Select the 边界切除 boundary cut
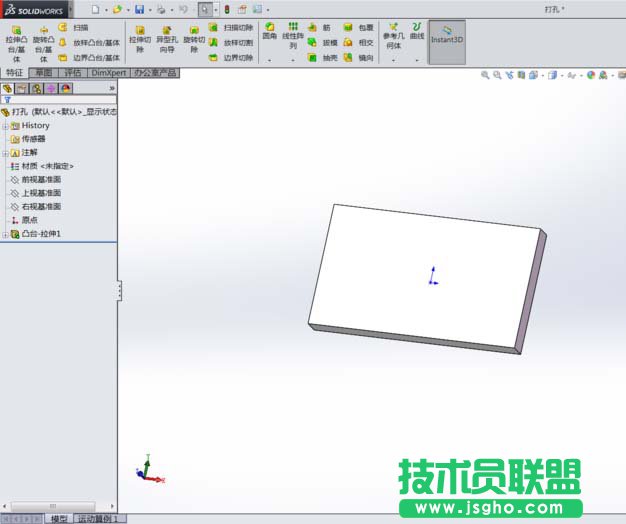Screen dimensions: 626x524 tap(231, 58)
